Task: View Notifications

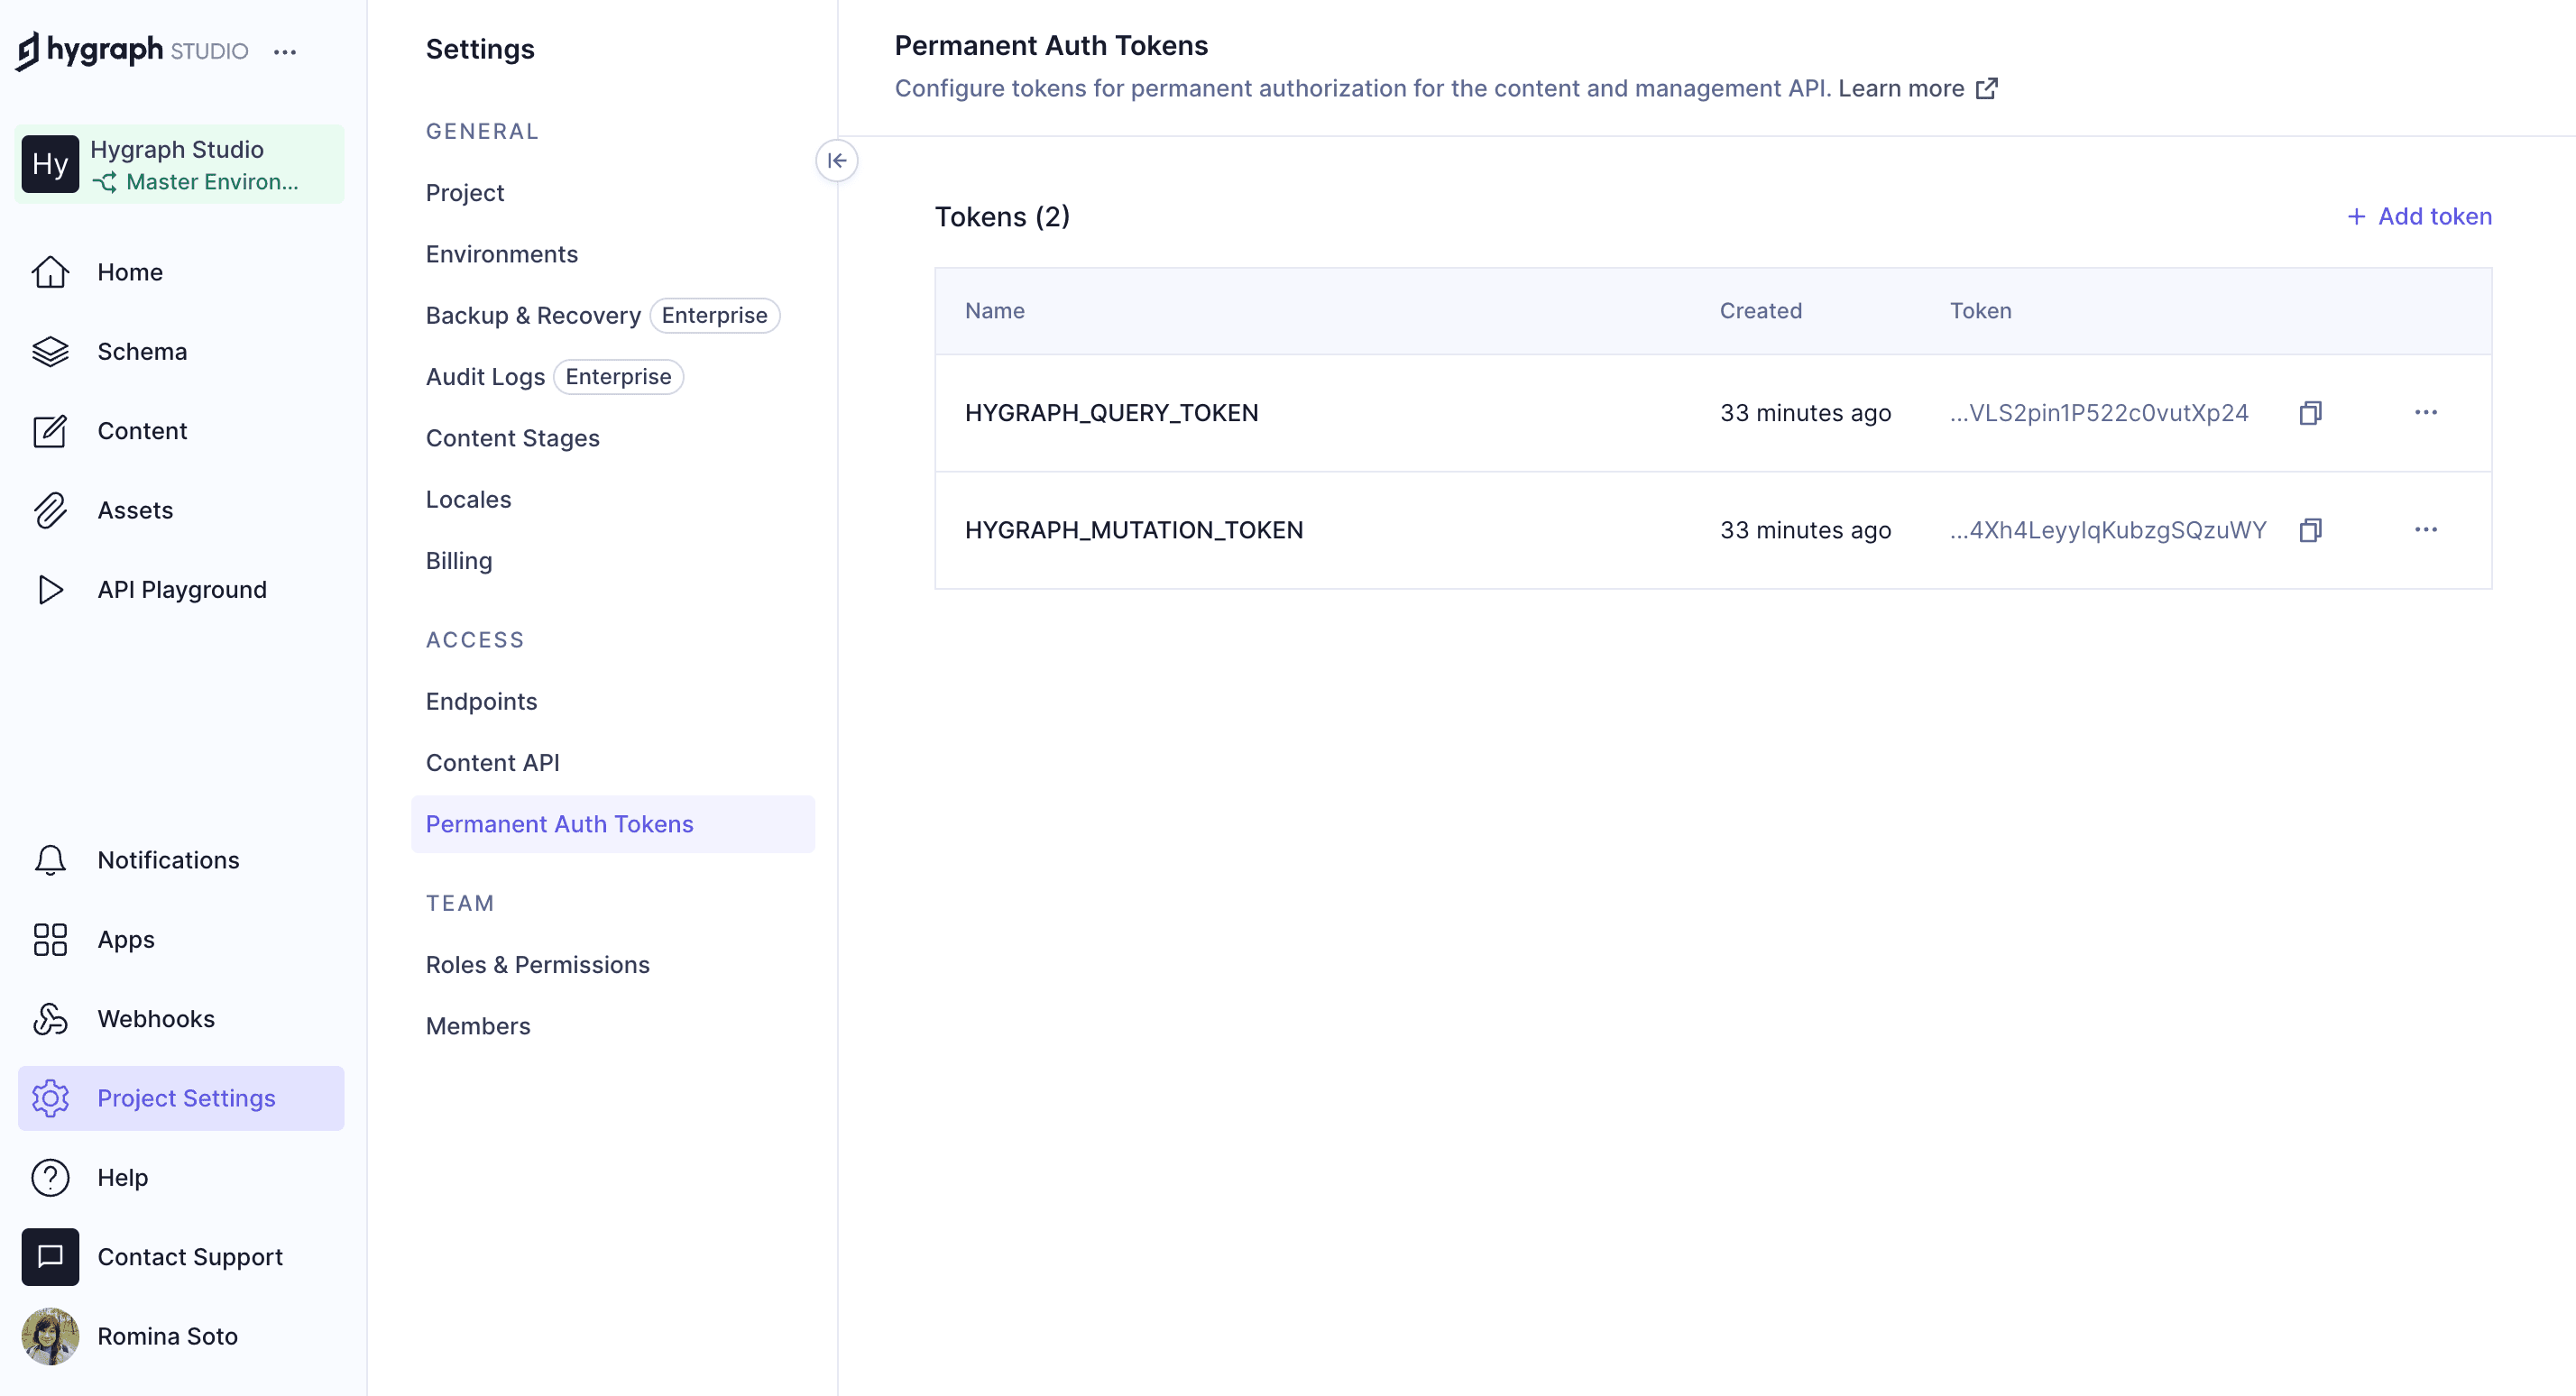Action: point(168,859)
